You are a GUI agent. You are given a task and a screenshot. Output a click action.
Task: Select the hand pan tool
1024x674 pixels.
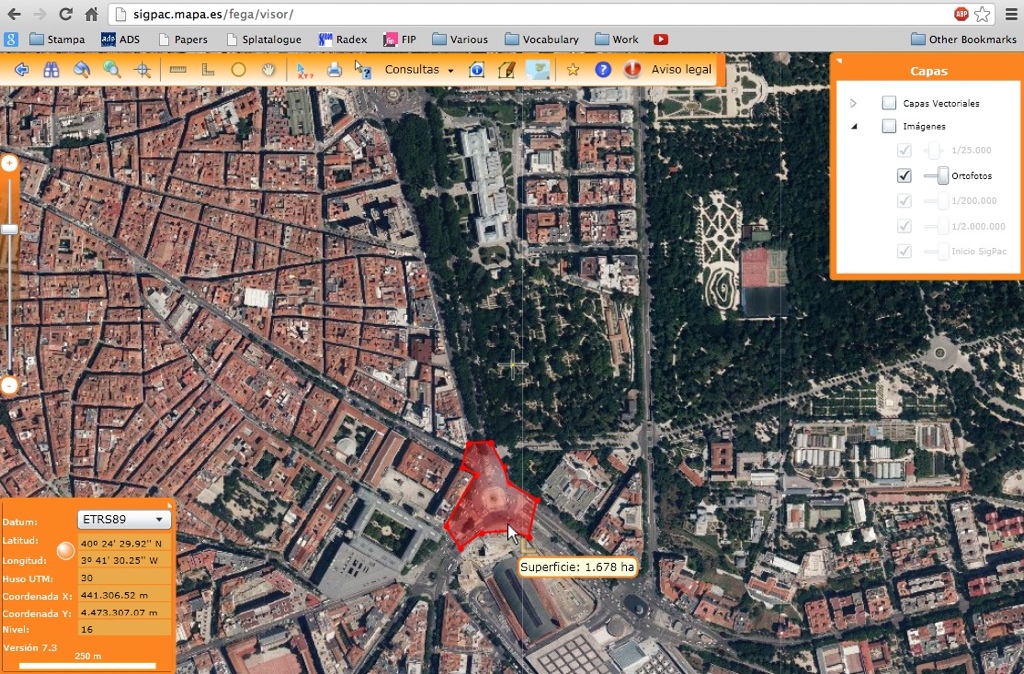coord(268,70)
